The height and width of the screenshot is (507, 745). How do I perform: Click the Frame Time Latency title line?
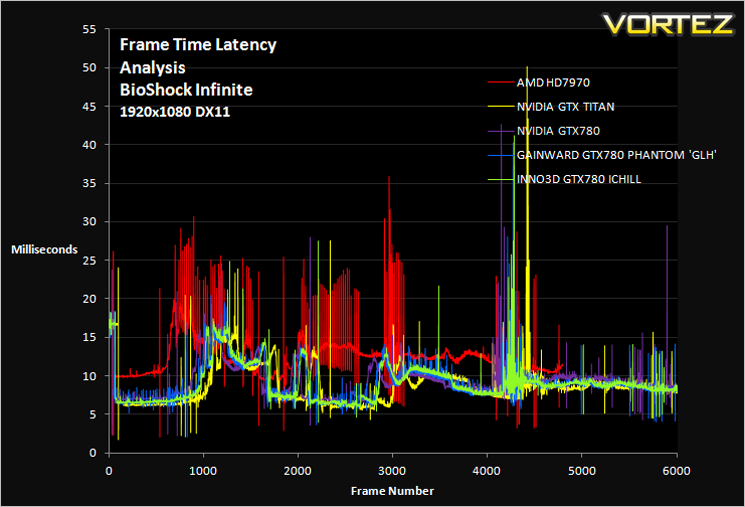pos(198,45)
